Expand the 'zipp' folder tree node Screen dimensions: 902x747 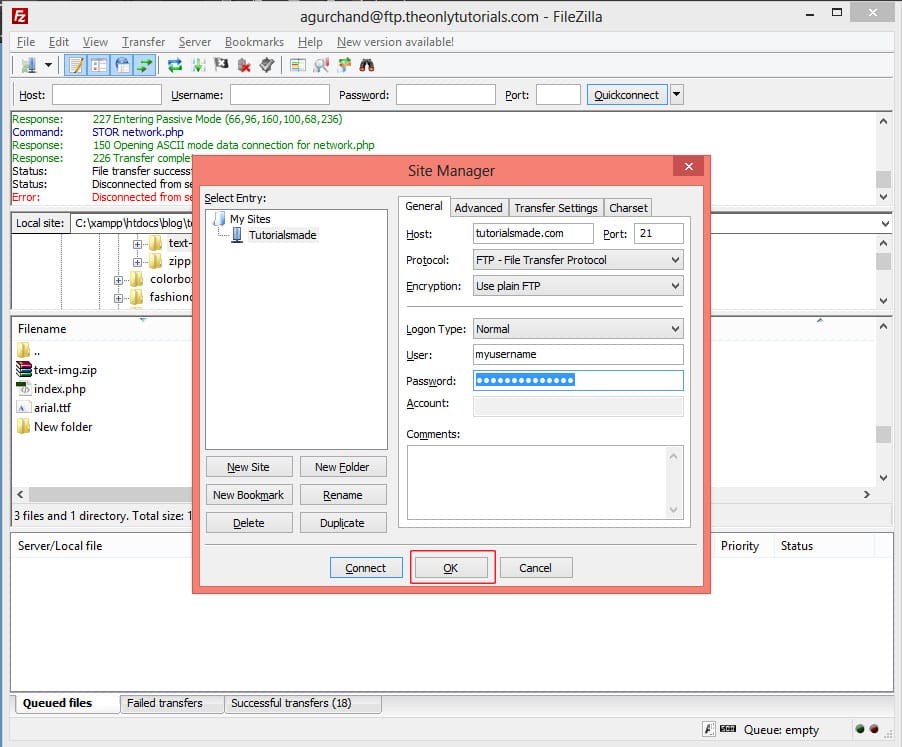[x=137, y=262]
